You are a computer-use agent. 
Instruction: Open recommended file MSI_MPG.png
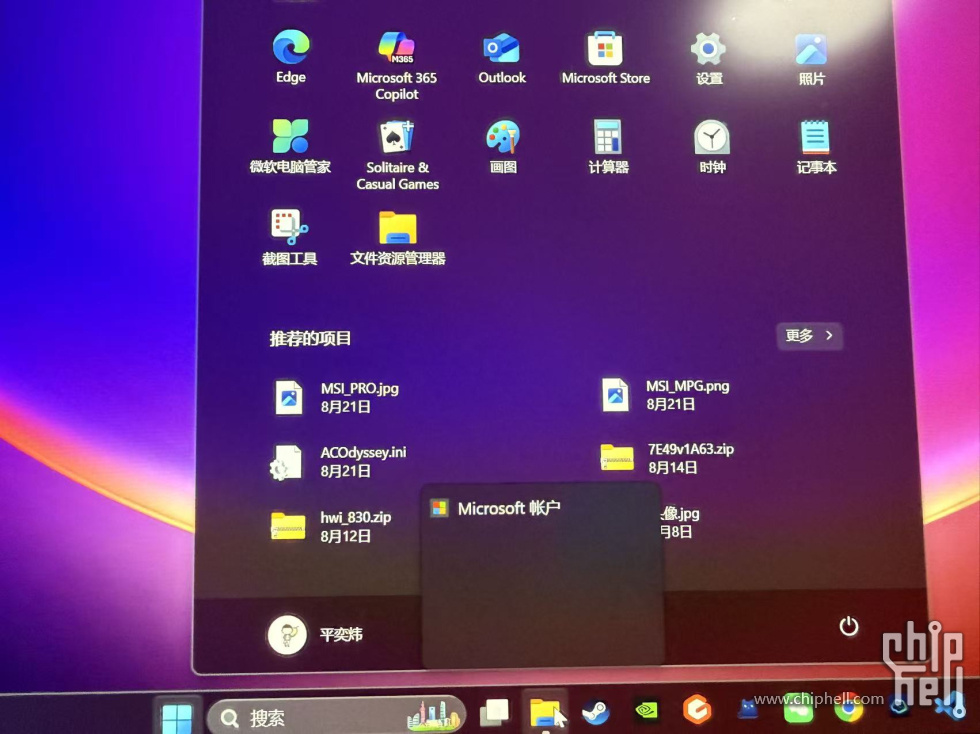click(x=666, y=395)
